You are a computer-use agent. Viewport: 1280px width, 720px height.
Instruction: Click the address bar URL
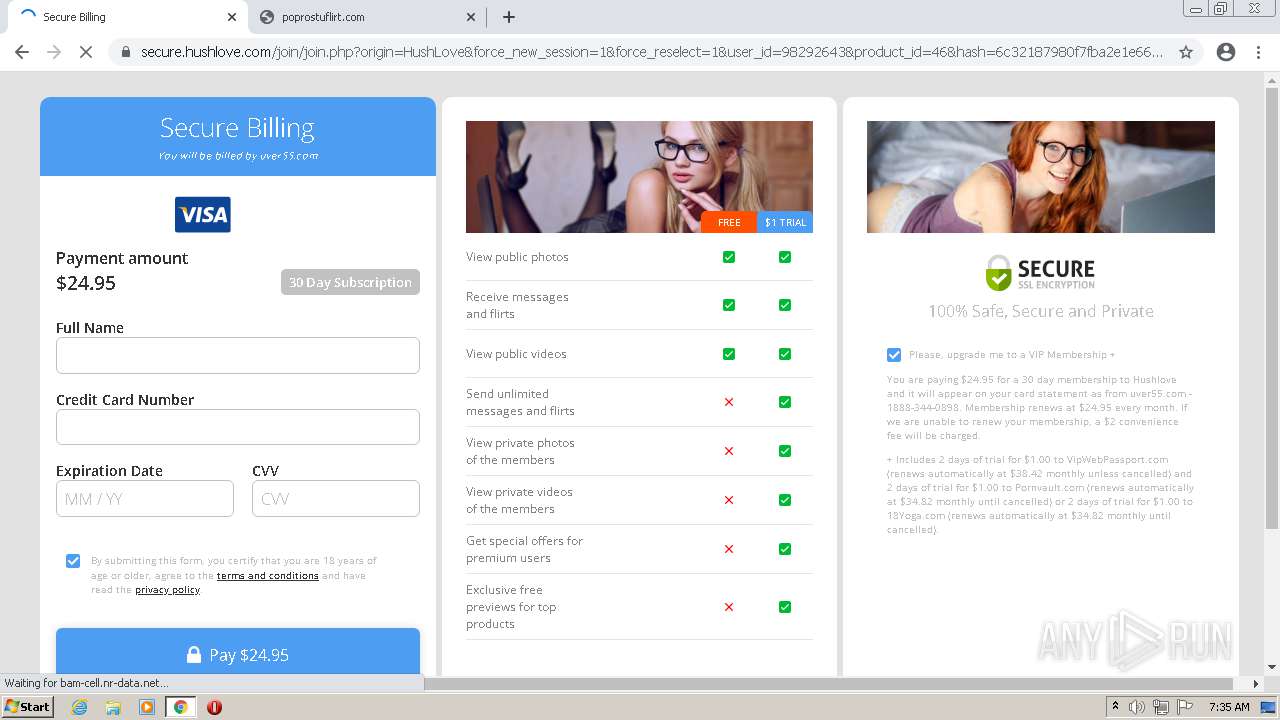pos(652,52)
